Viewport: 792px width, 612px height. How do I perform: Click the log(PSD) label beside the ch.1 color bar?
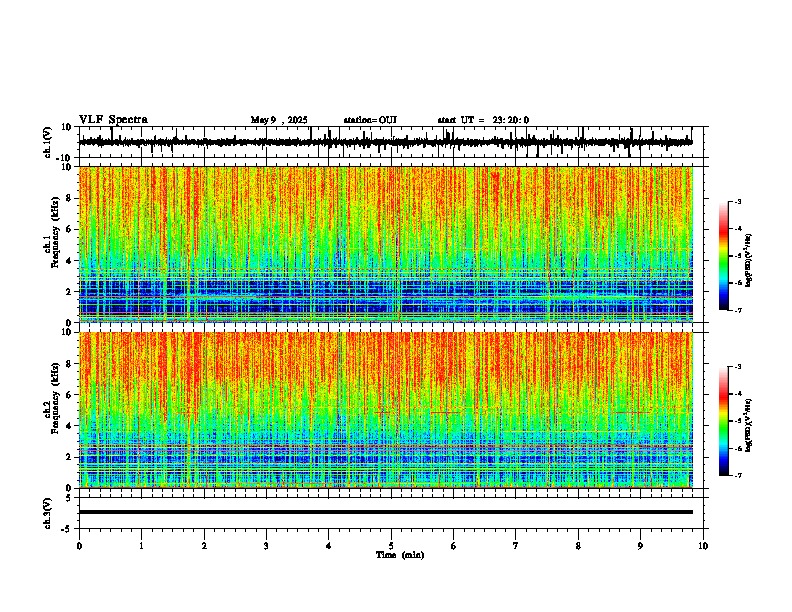[x=750, y=260]
